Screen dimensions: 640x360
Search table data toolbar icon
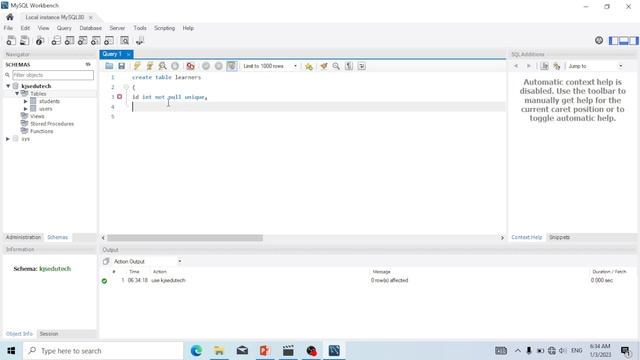click(x=124, y=40)
